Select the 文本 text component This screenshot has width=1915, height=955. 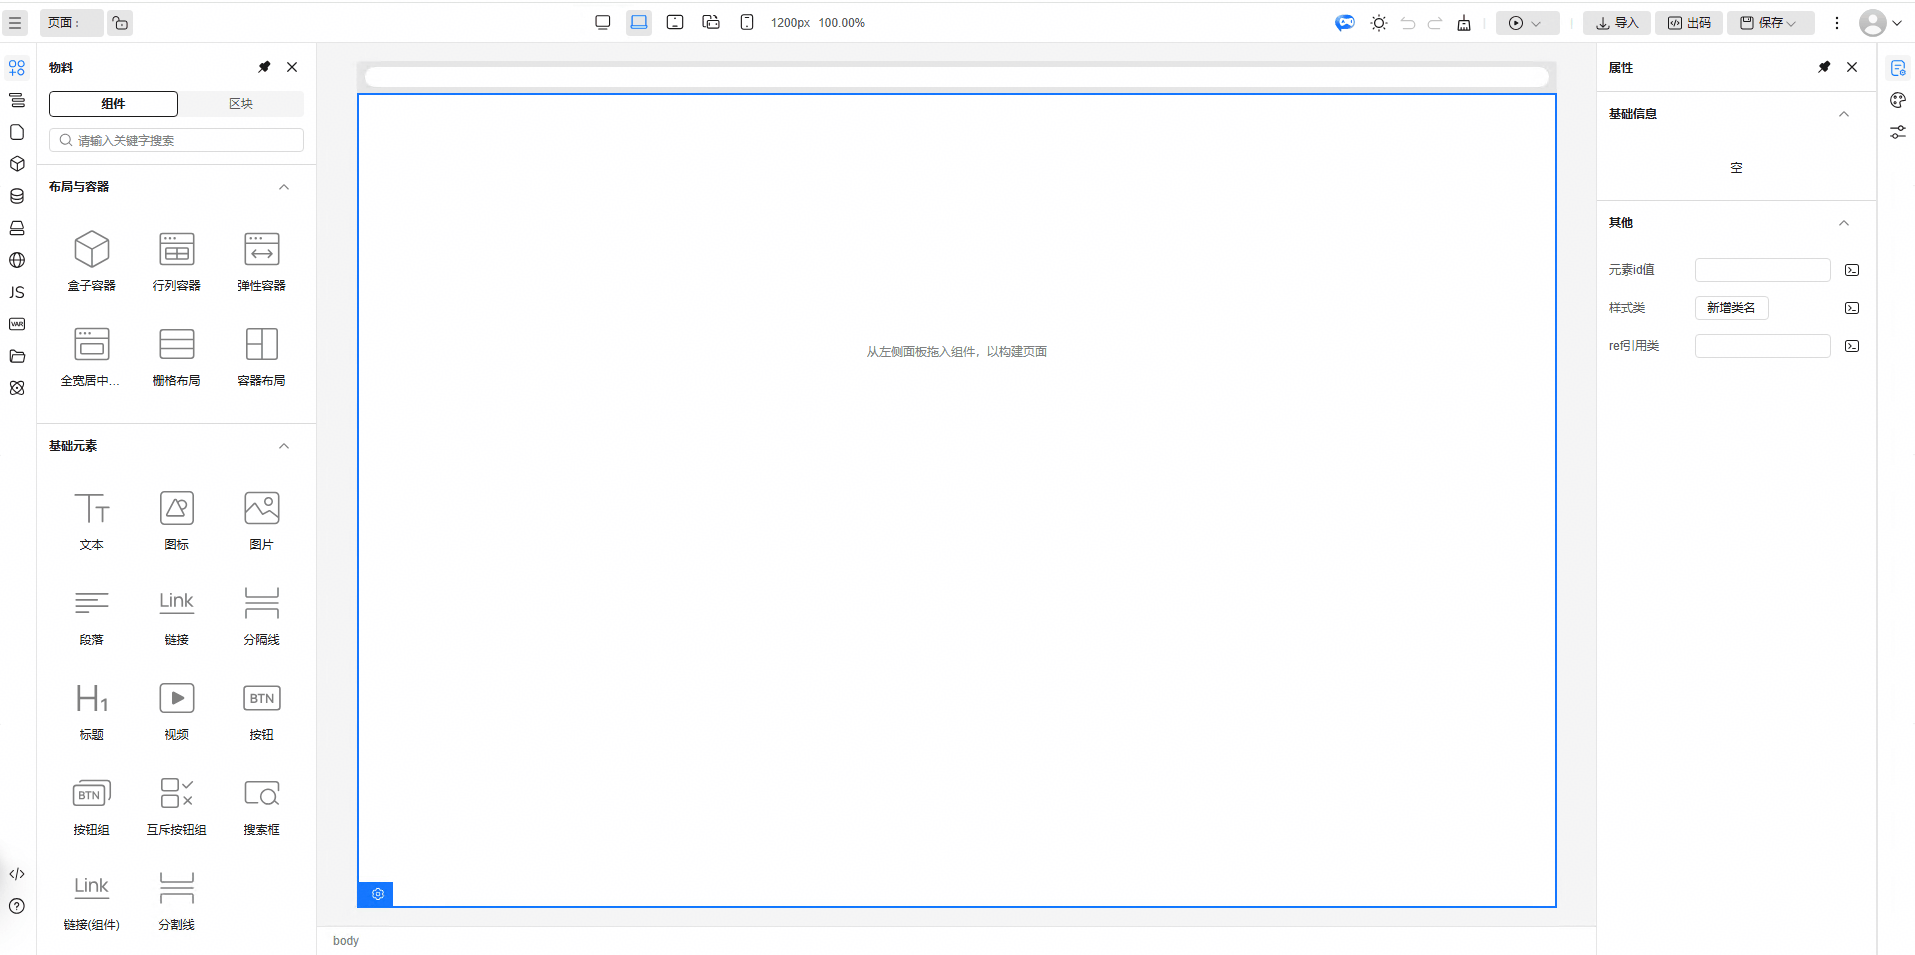(x=92, y=519)
